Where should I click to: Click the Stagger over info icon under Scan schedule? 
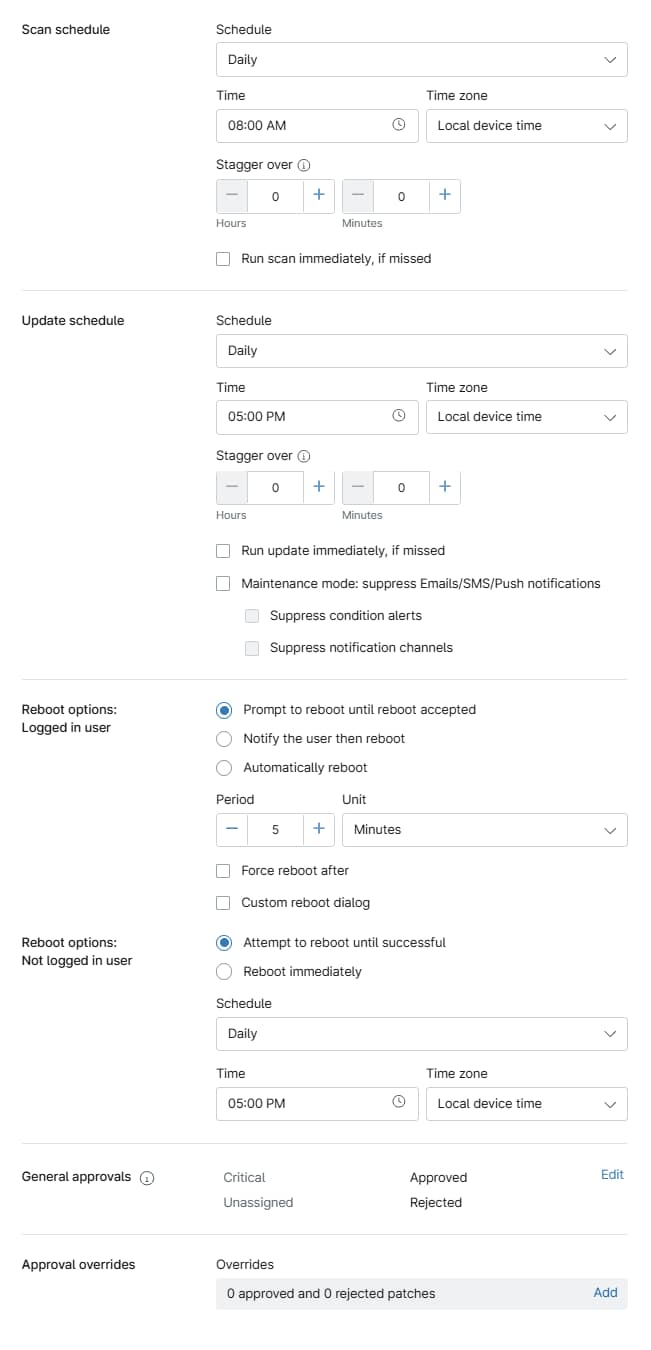305,165
